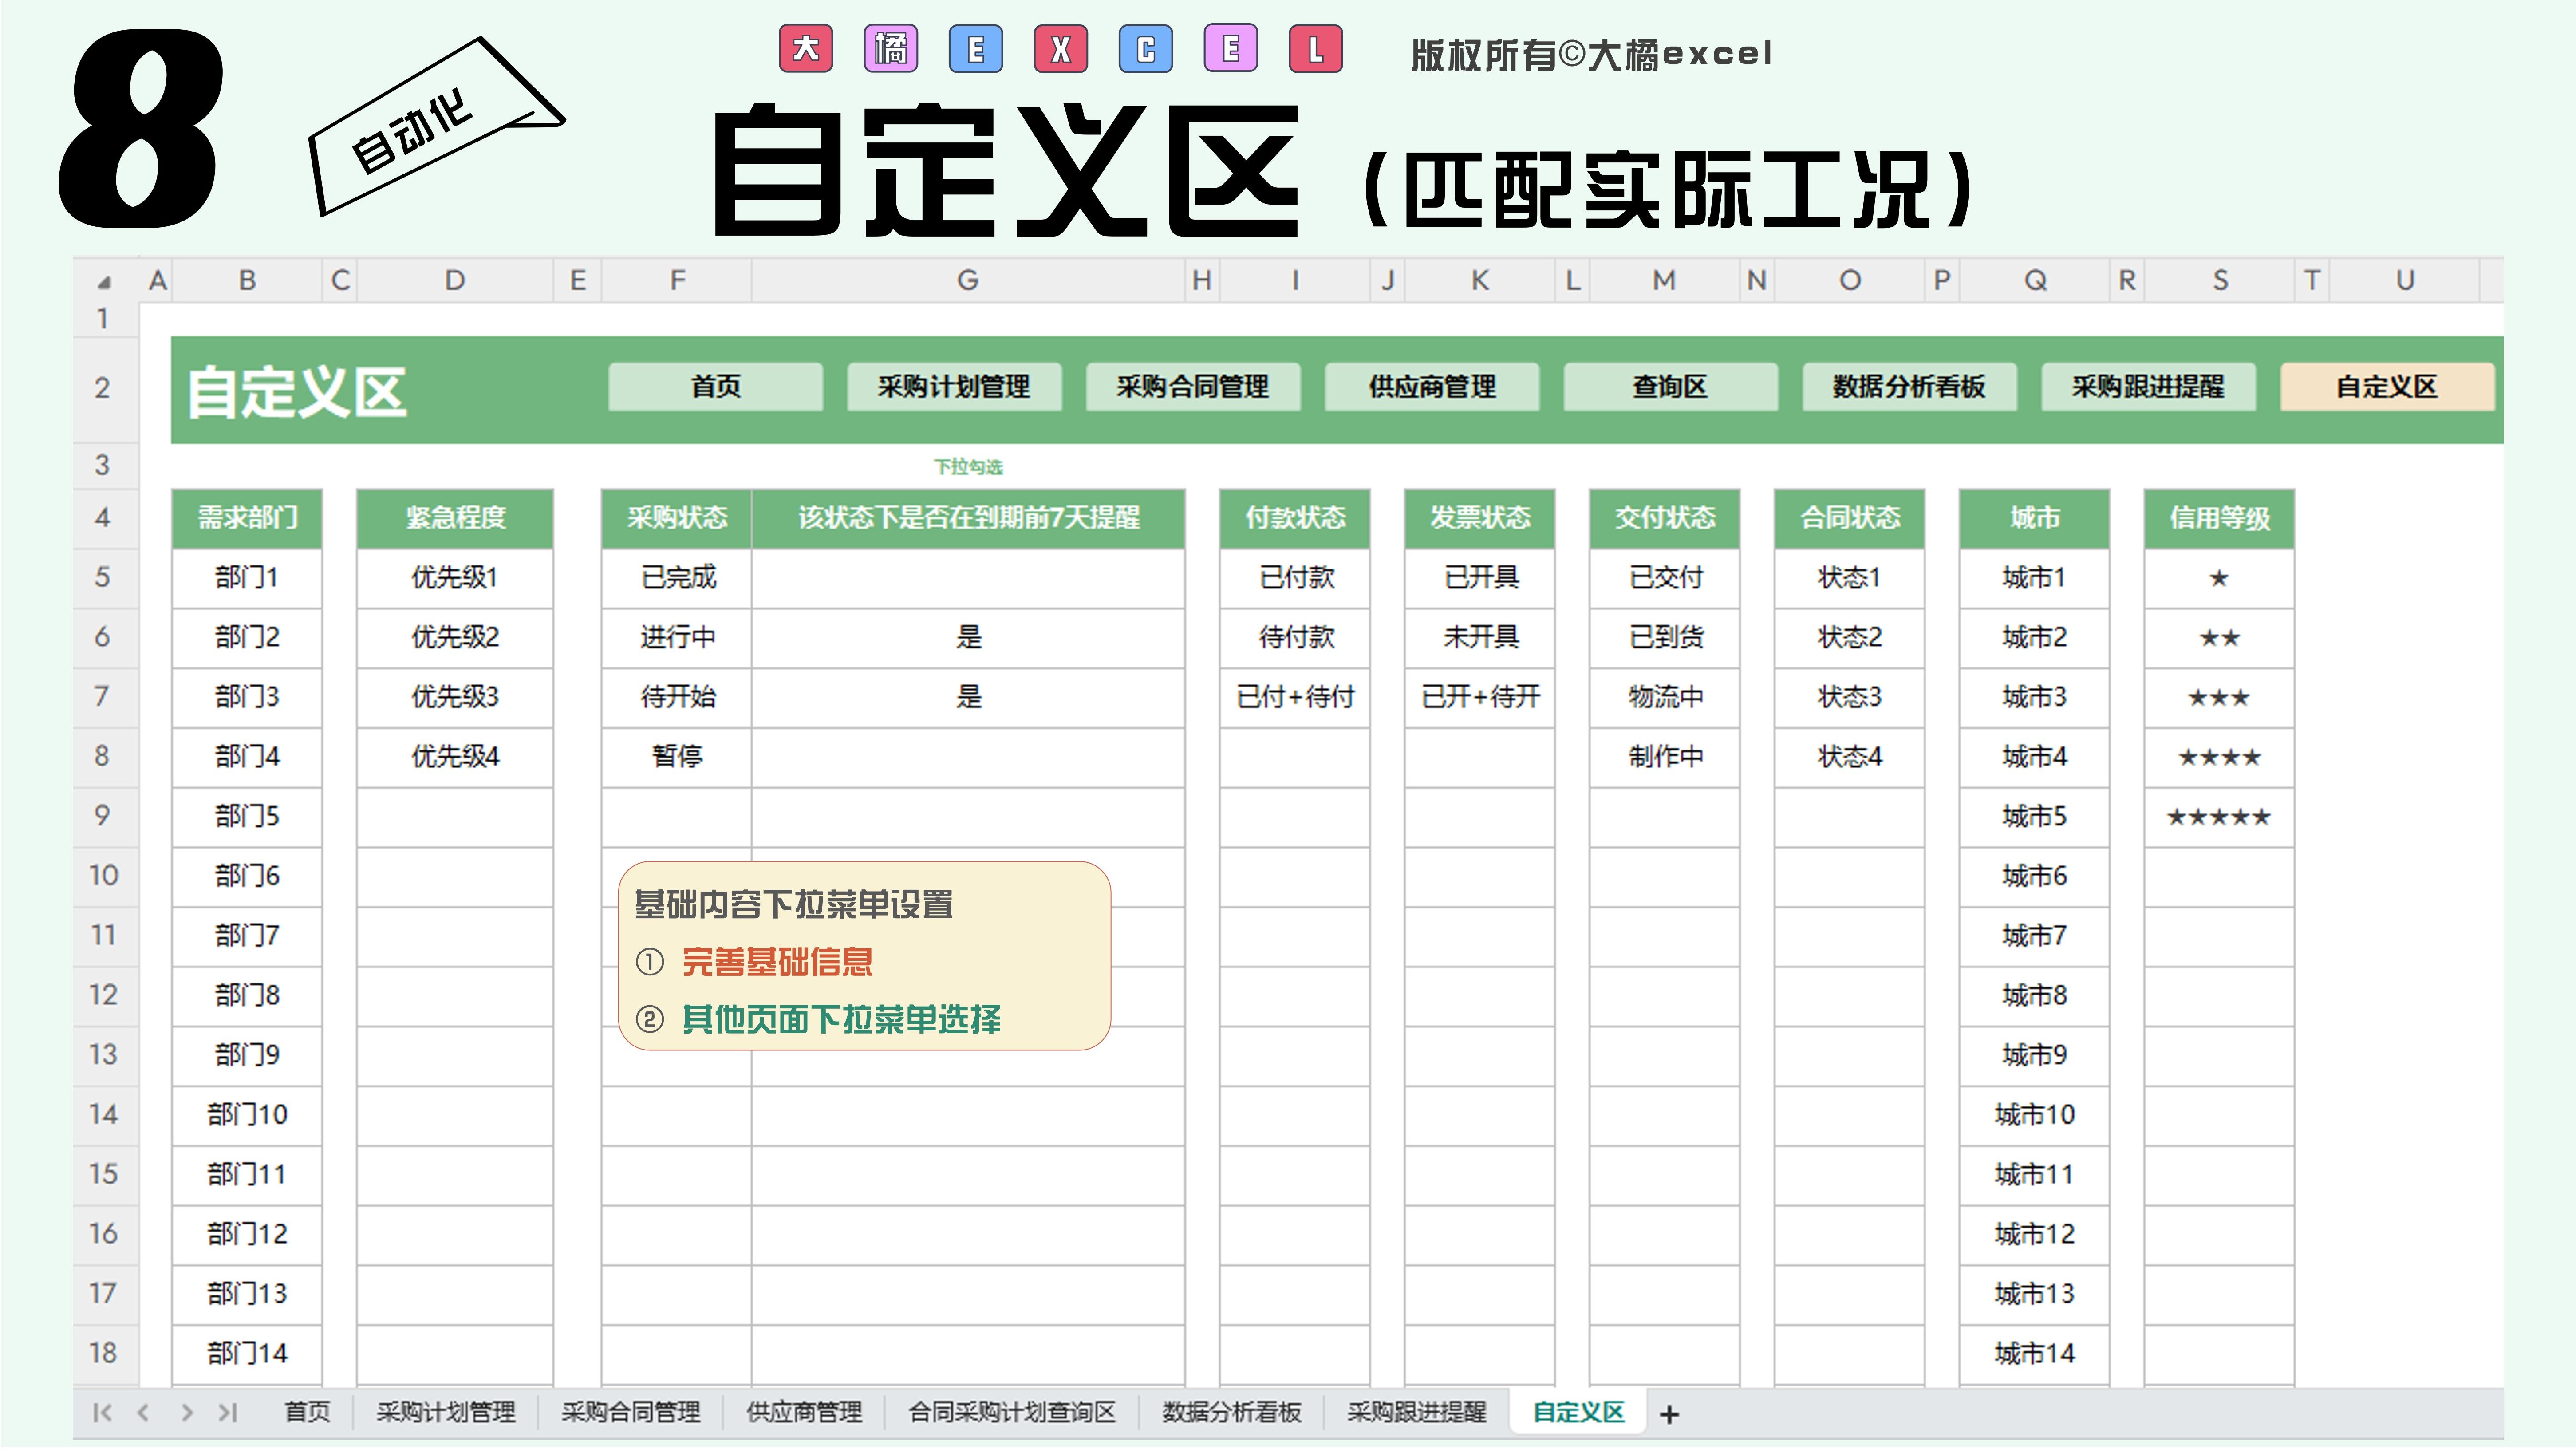The image size is (2576, 1449).
Task: Switch to the 采购计划管理 sheet tab
Action: pyautogui.click(x=445, y=1412)
